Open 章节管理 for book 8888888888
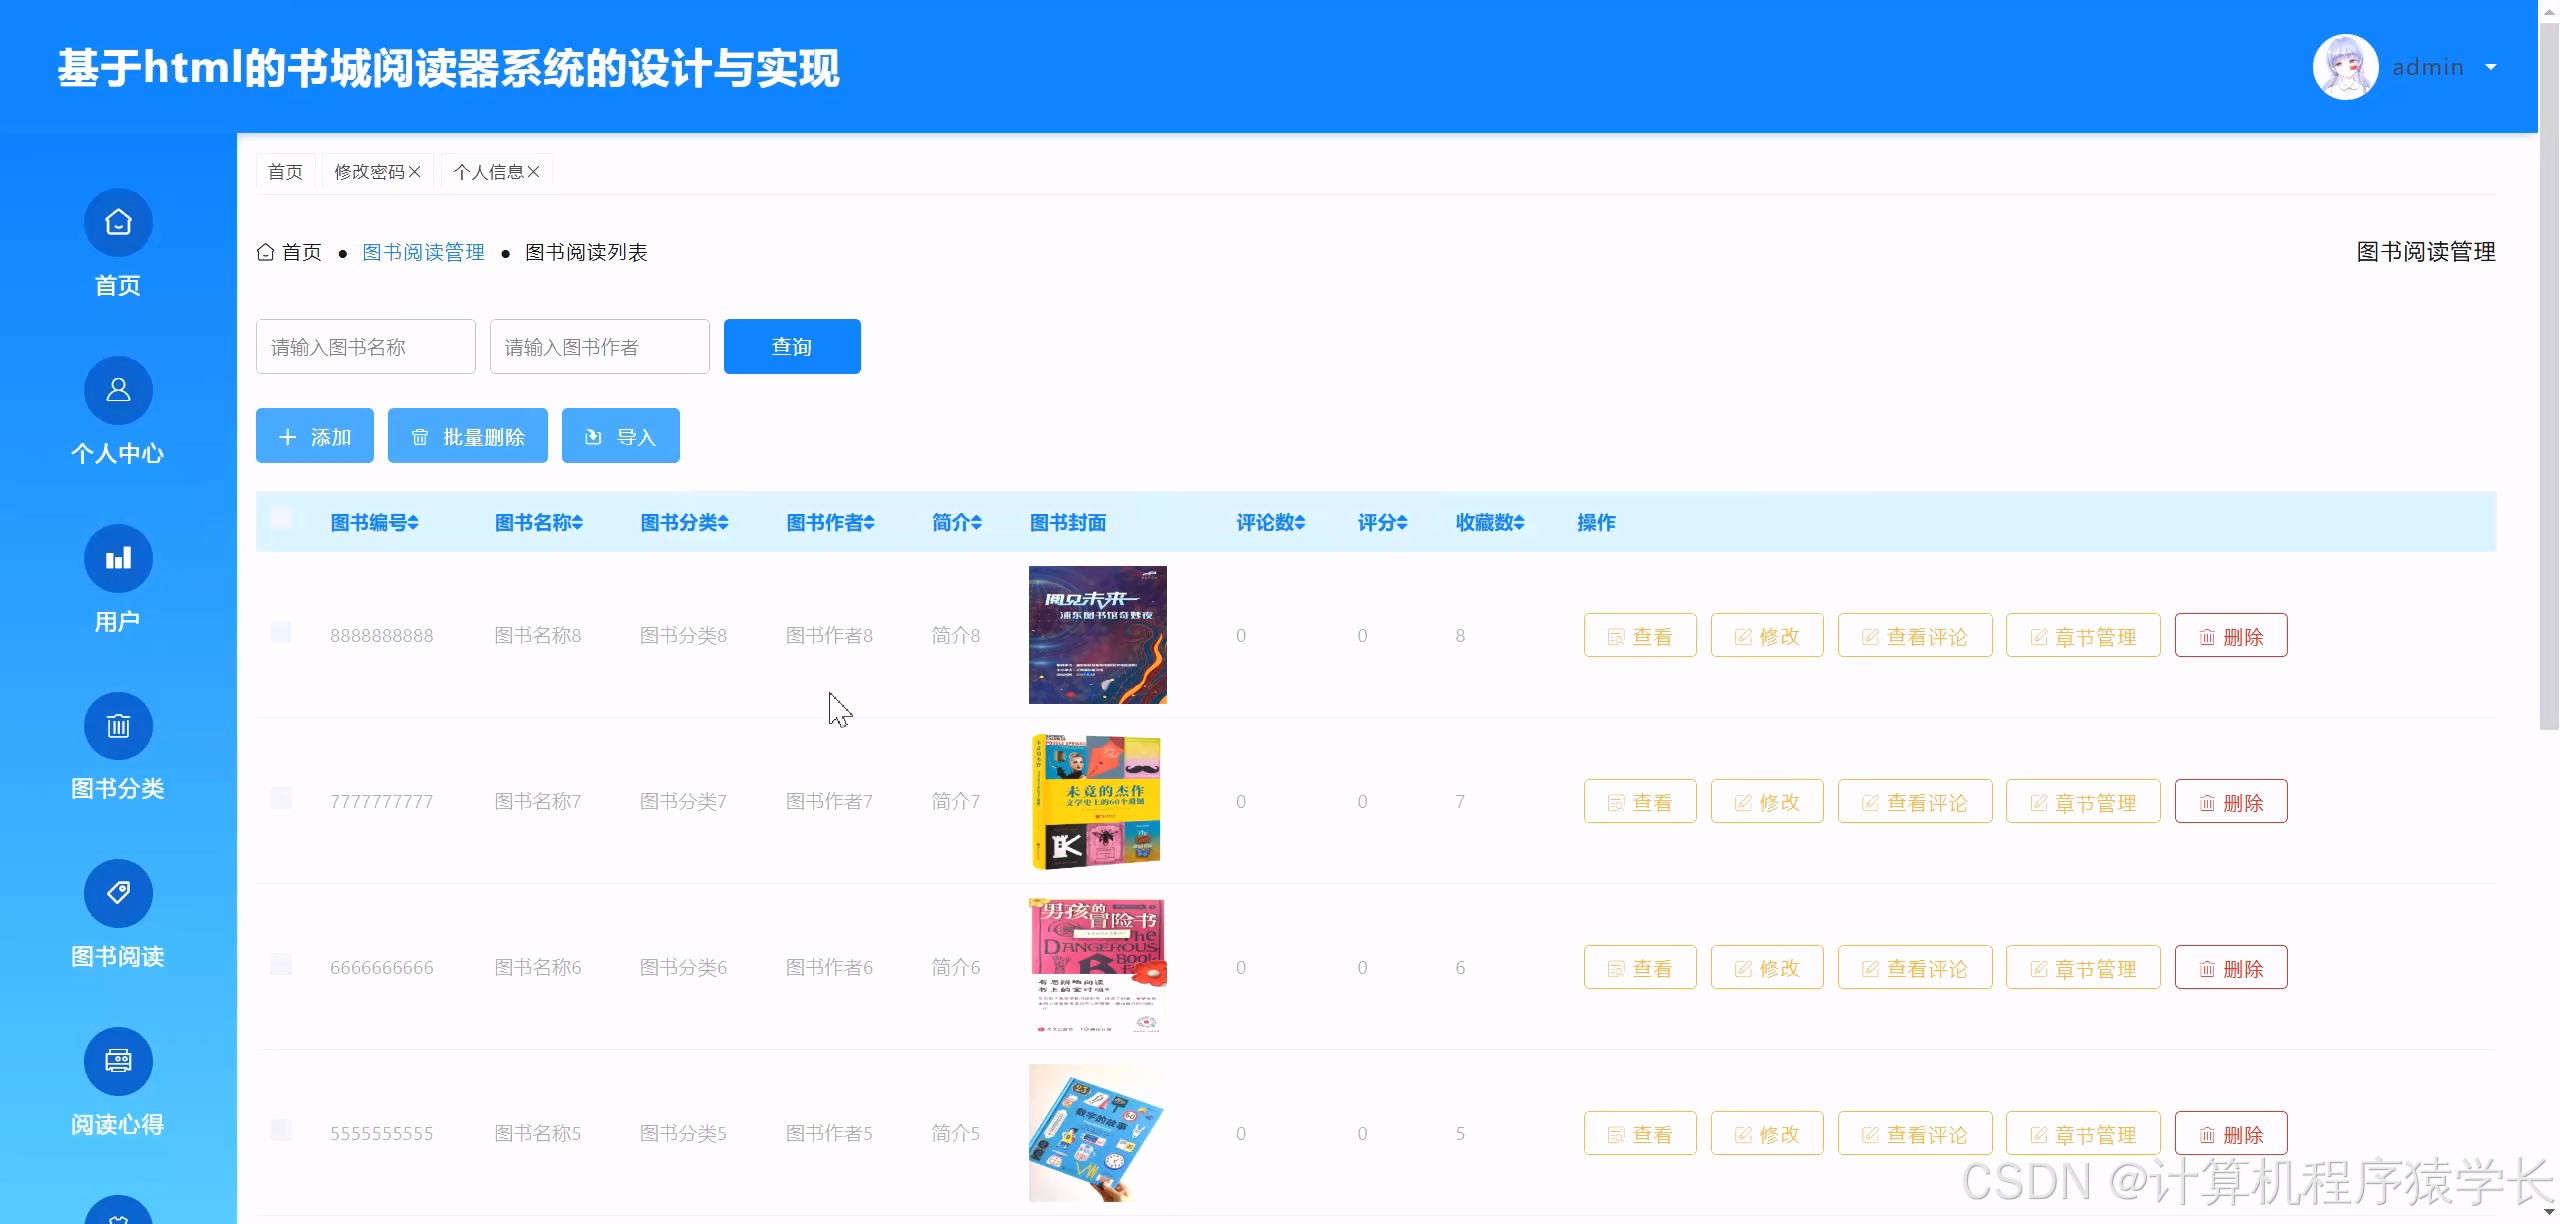The width and height of the screenshot is (2560, 1224). (x=2083, y=636)
